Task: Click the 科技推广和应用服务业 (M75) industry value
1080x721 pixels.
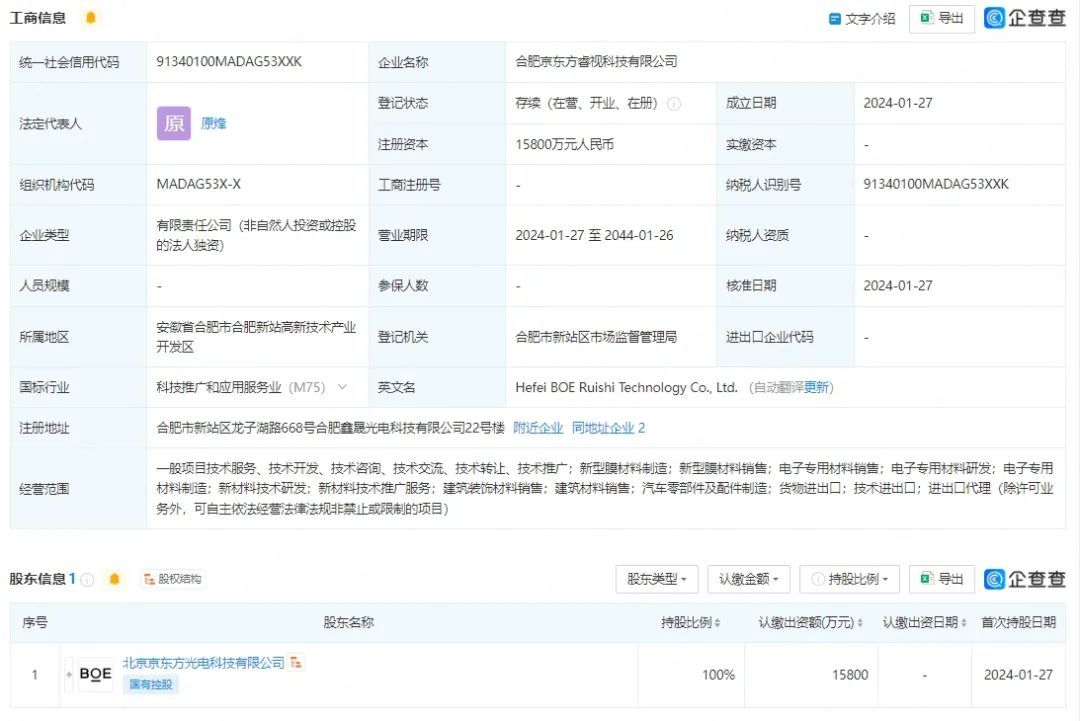Action: [240, 388]
